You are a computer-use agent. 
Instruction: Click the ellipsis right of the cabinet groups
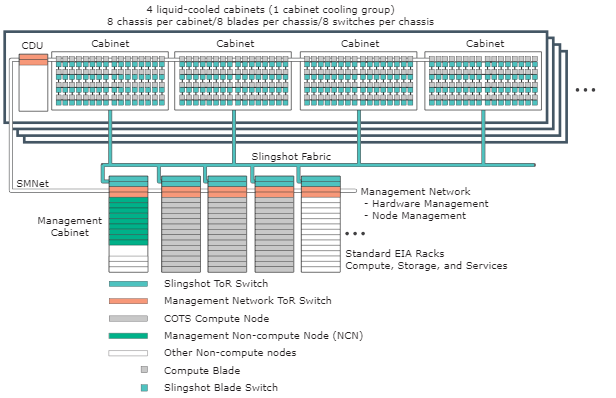tap(585, 90)
